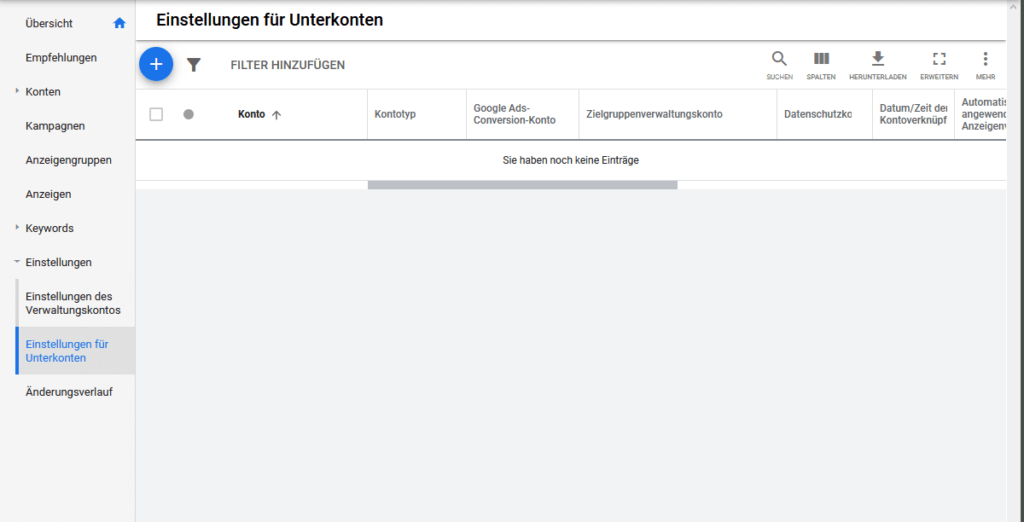1024x522 pixels.
Task: Go to Änderungsverlauf in the sidebar
Action: point(69,392)
